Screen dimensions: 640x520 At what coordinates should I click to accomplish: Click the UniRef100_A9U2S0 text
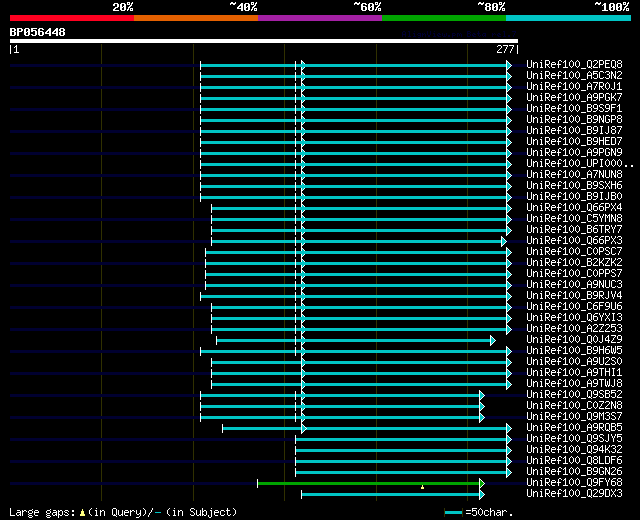tap(574, 362)
